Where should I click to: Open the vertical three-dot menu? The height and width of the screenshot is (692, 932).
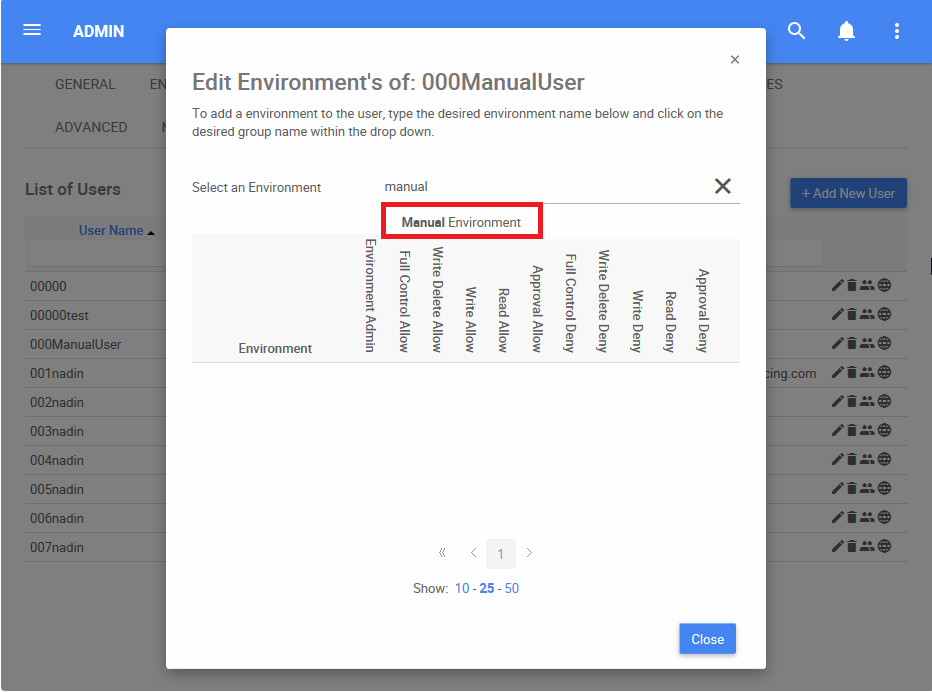pos(897,31)
